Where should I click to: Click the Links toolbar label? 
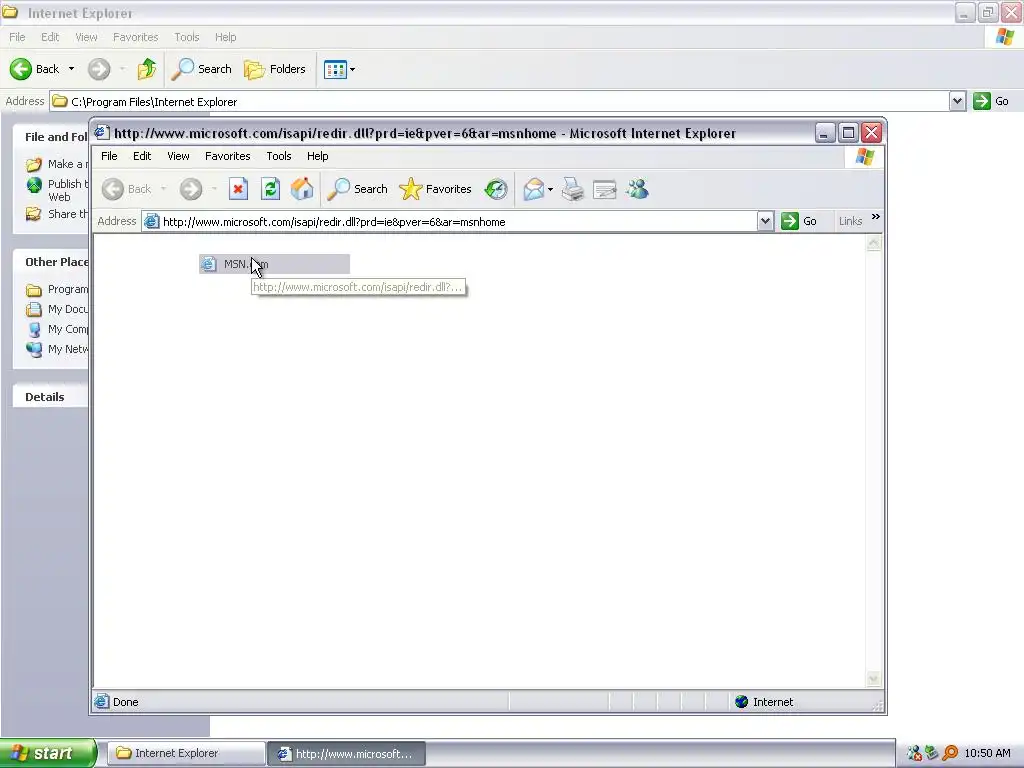coord(850,221)
